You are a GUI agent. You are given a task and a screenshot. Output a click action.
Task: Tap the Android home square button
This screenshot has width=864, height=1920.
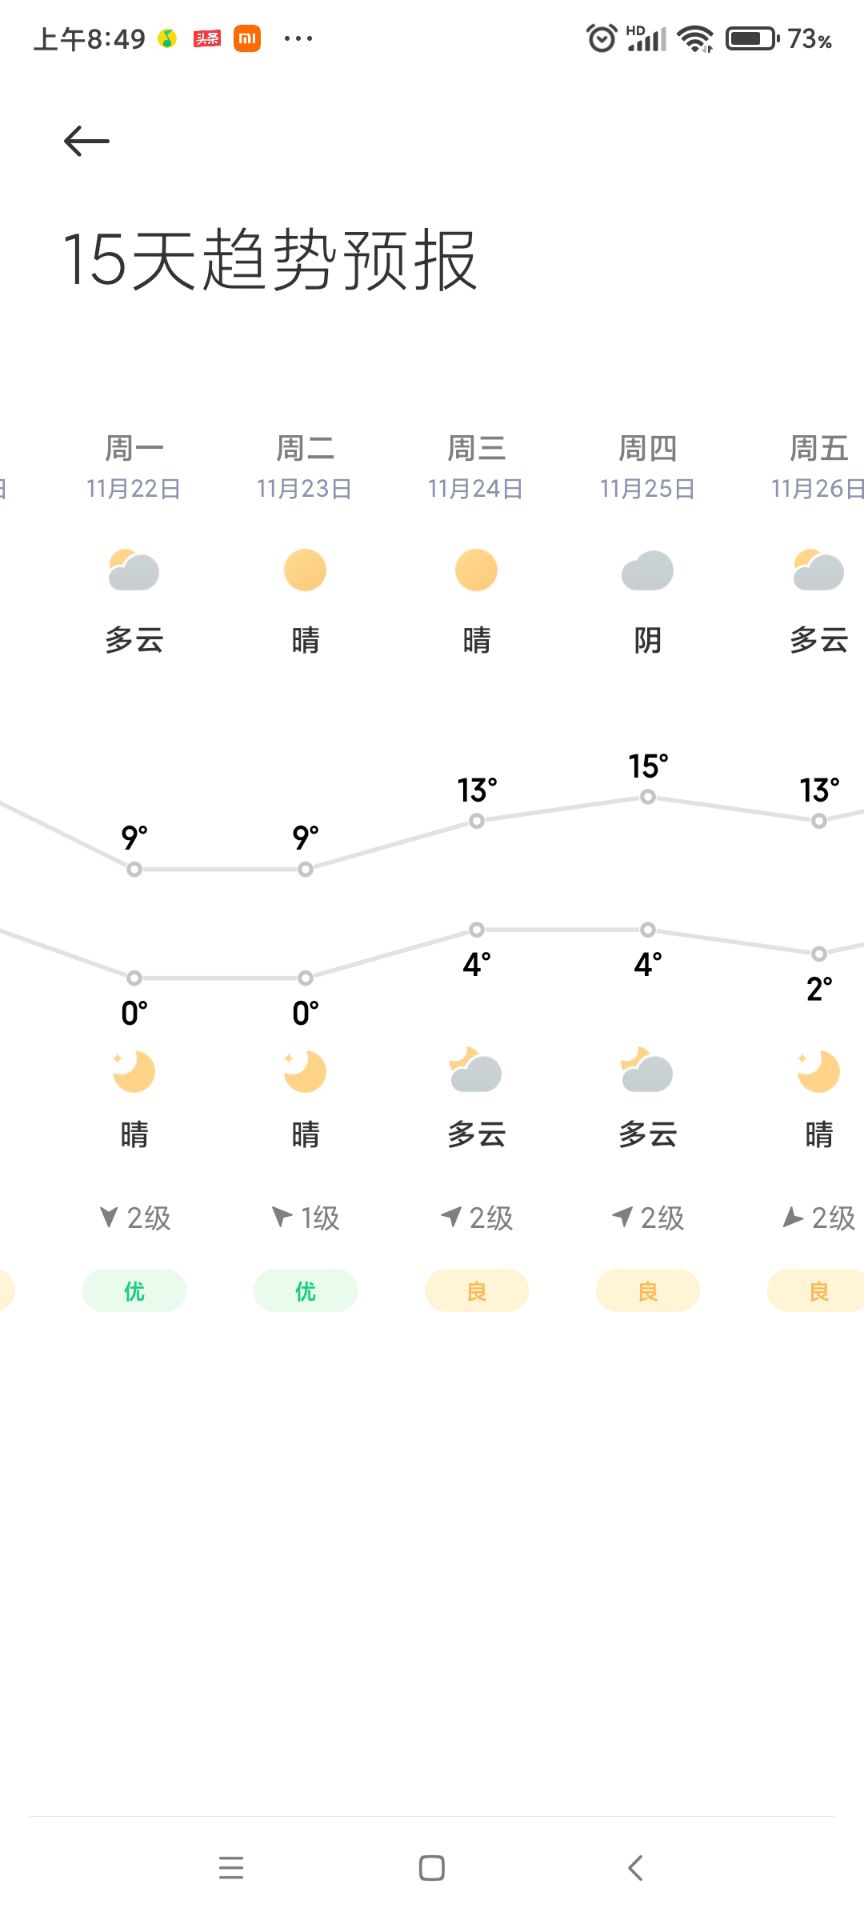[x=432, y=1867]
